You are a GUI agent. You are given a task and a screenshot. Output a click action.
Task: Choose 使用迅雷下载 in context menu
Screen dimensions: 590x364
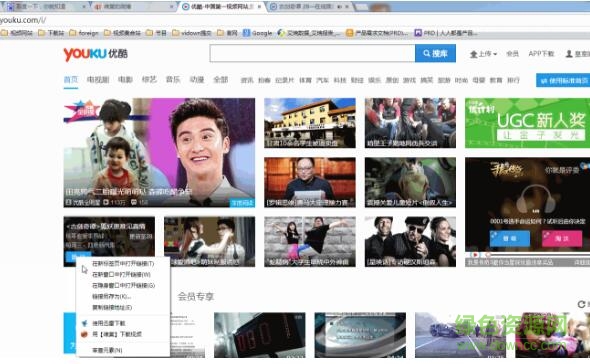pyautogui.click(x=123, y=323)
